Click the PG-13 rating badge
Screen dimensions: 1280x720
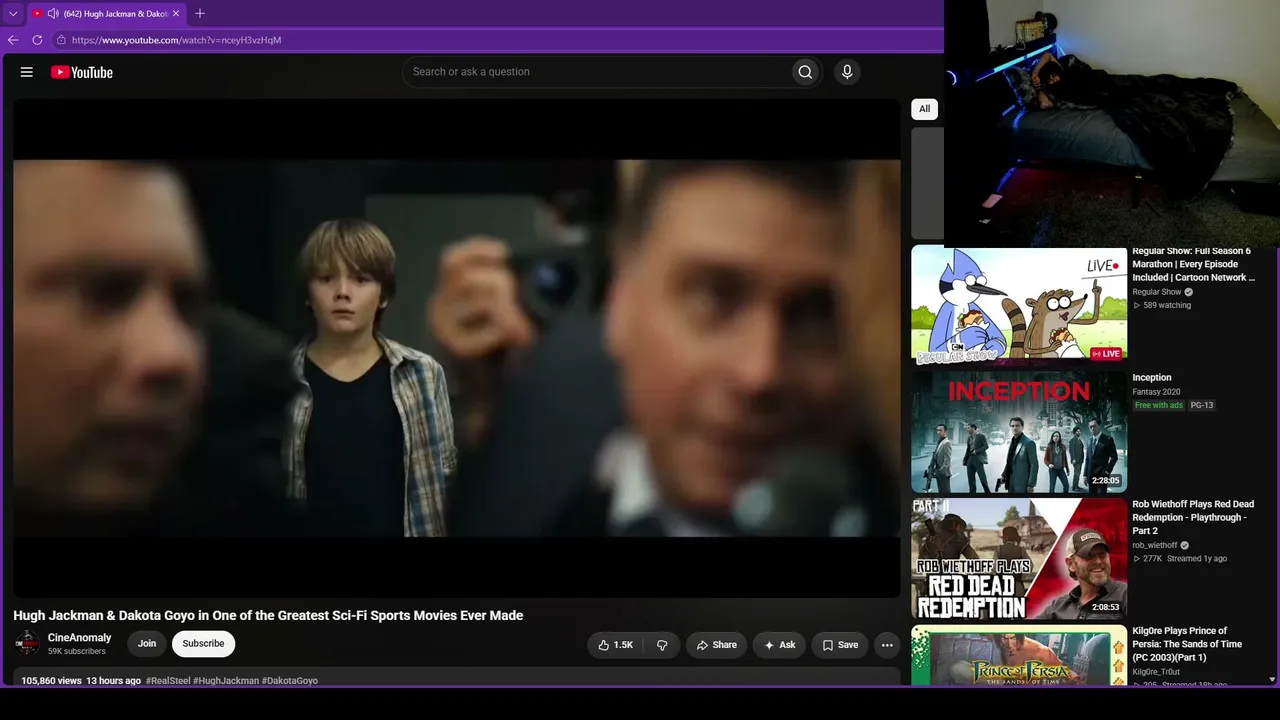point(1201,405)
